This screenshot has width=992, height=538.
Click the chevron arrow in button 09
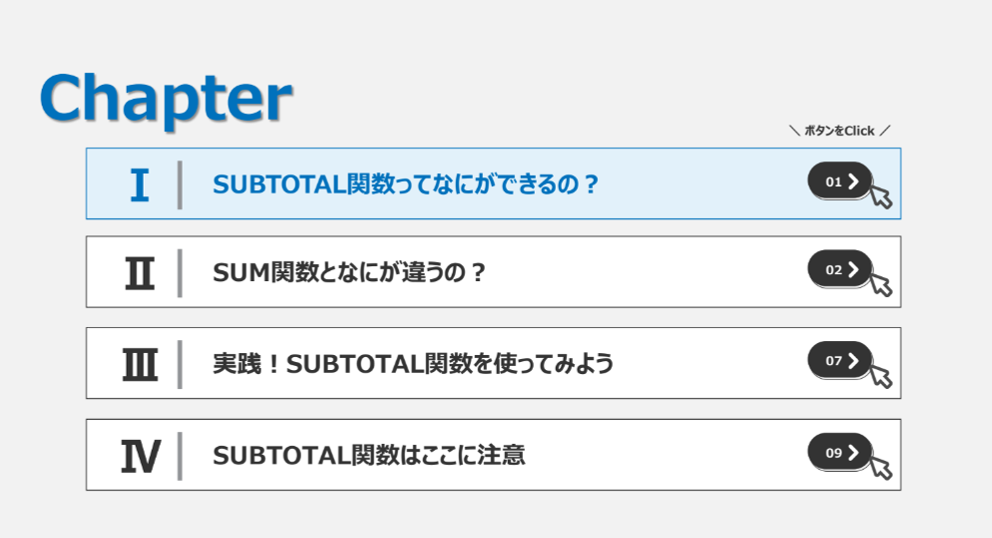coord(853,452)
